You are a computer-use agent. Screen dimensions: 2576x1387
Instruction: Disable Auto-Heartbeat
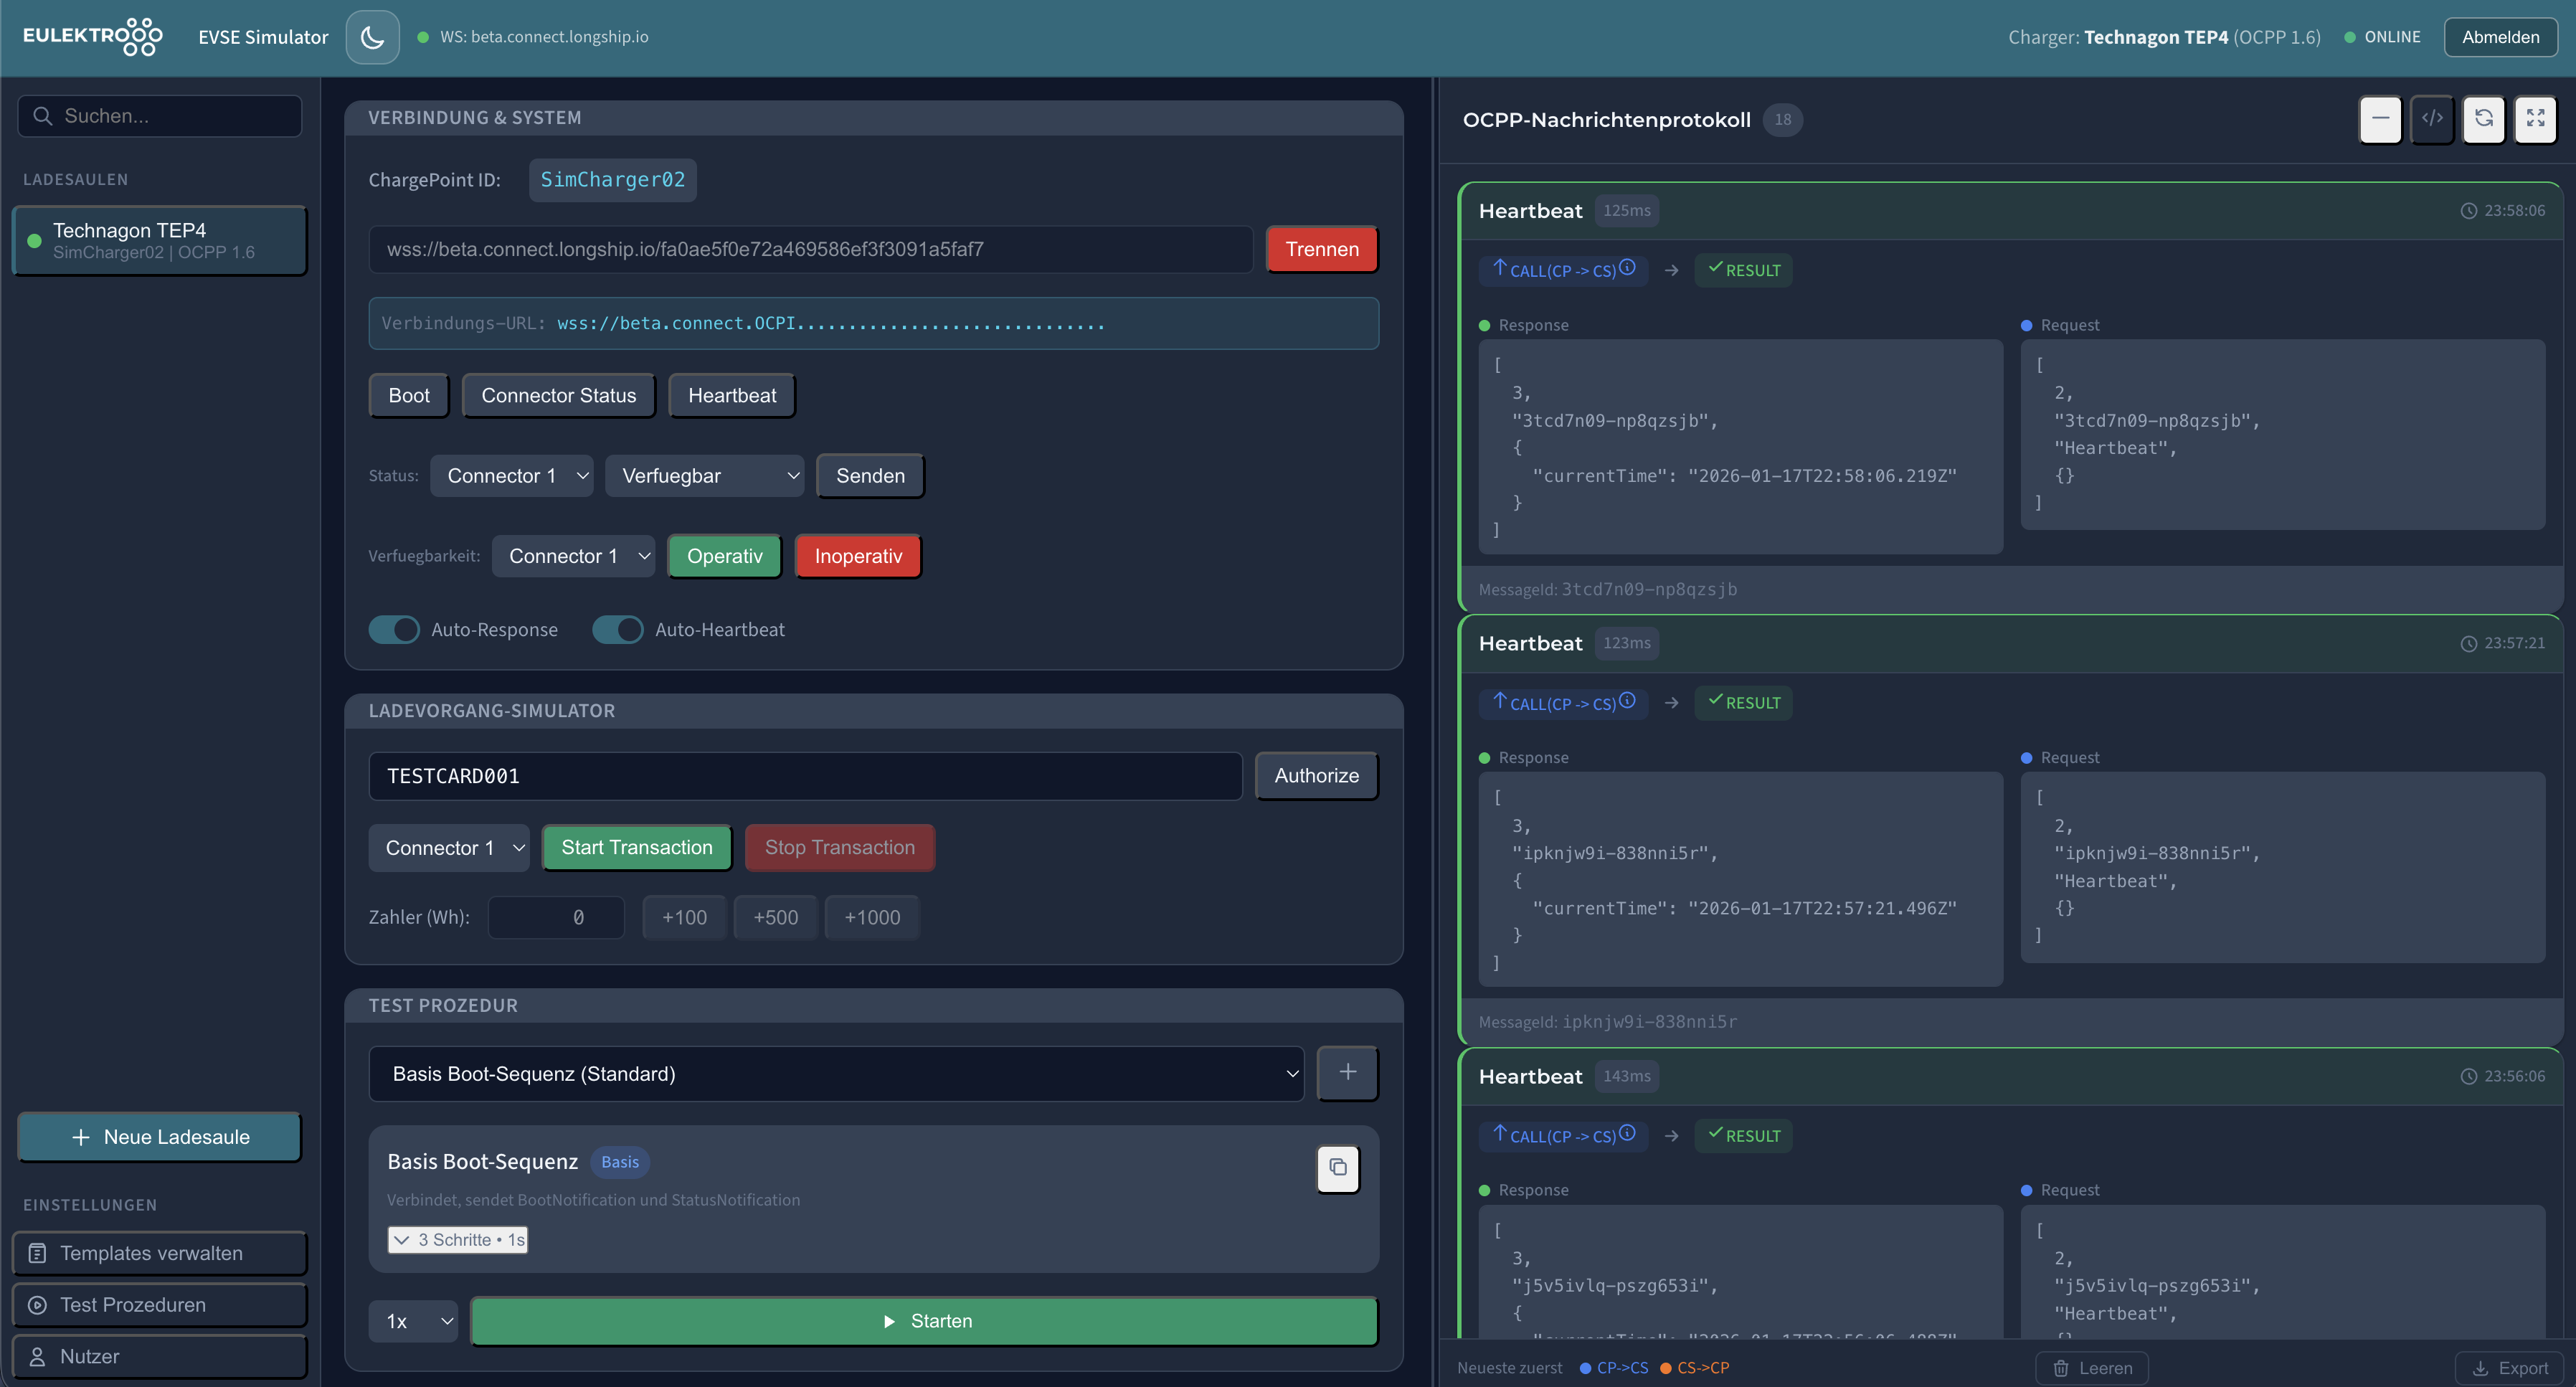point(617,629)
